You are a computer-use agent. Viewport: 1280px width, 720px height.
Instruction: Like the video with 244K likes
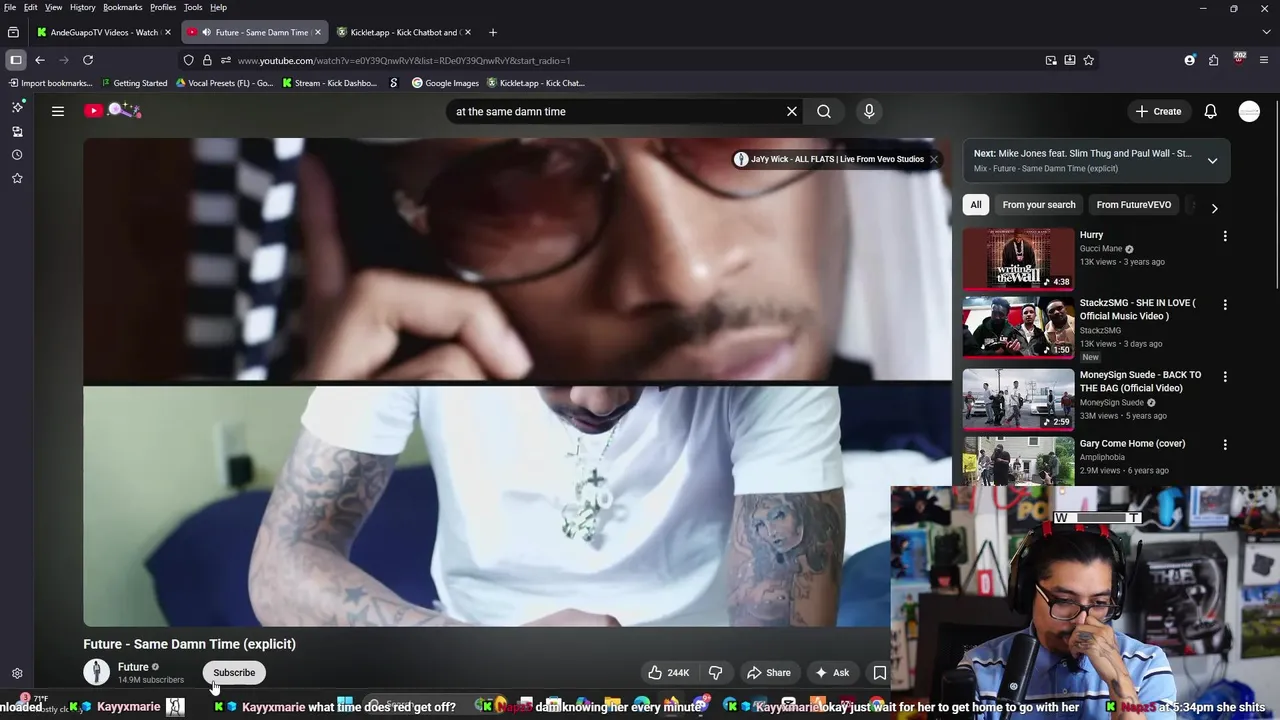[x=669, y=673]
